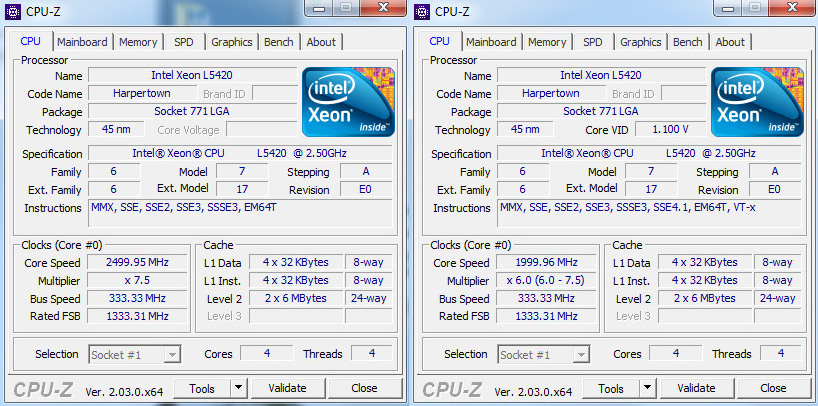Click Revision E0 in left window

(366, 189)
